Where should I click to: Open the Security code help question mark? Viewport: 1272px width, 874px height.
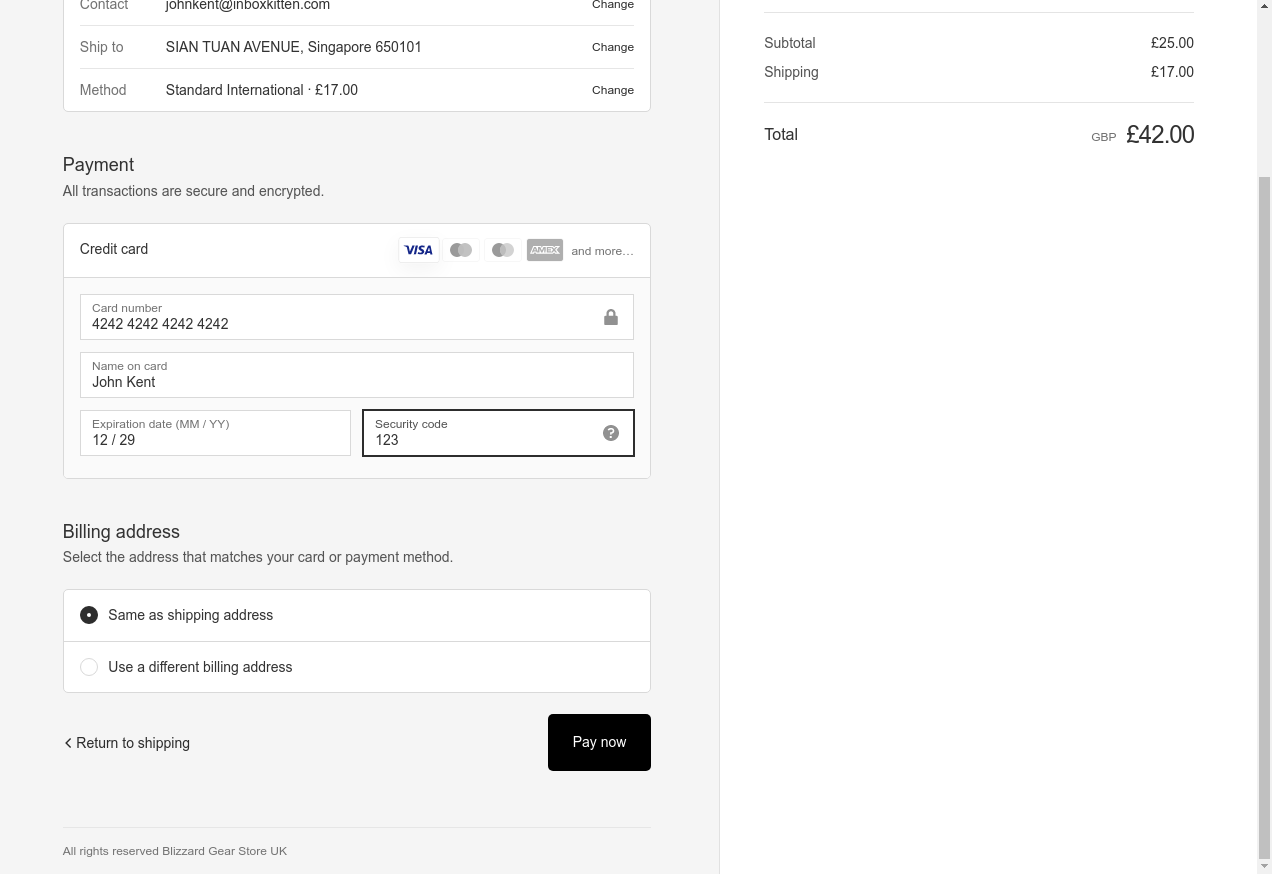pyautogui.click(x=611, y=433)
